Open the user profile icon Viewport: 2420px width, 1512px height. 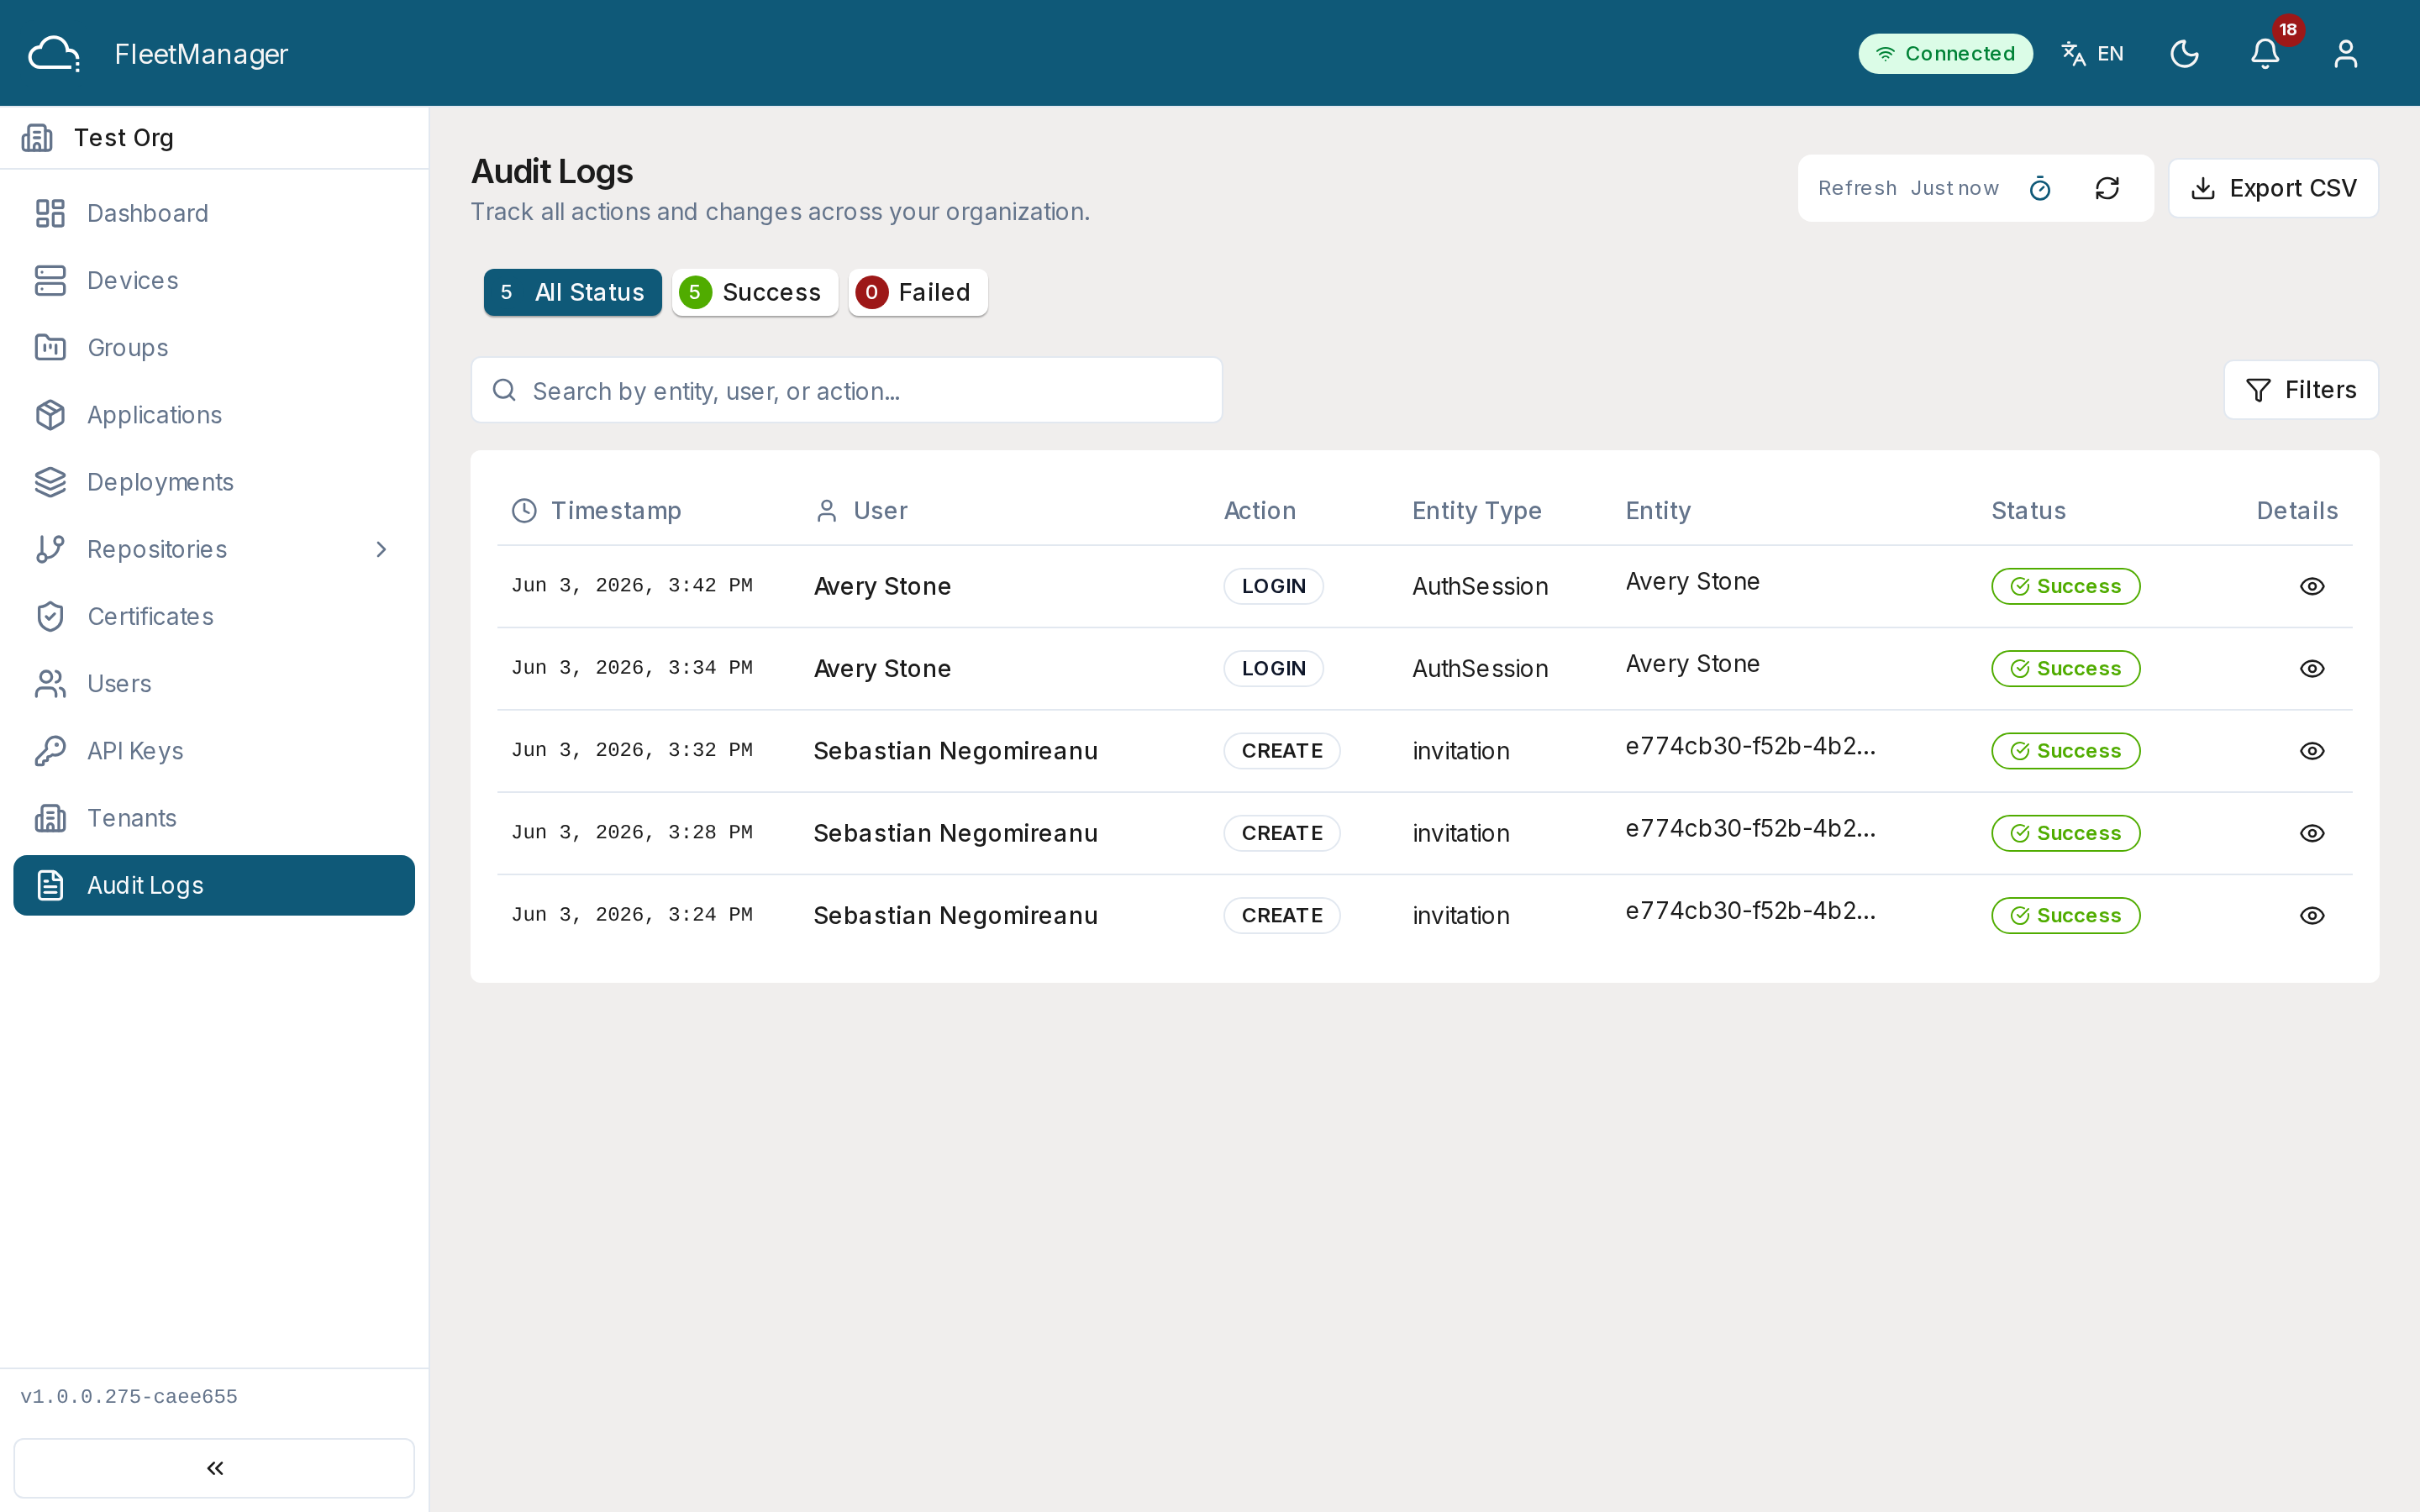2345,54
